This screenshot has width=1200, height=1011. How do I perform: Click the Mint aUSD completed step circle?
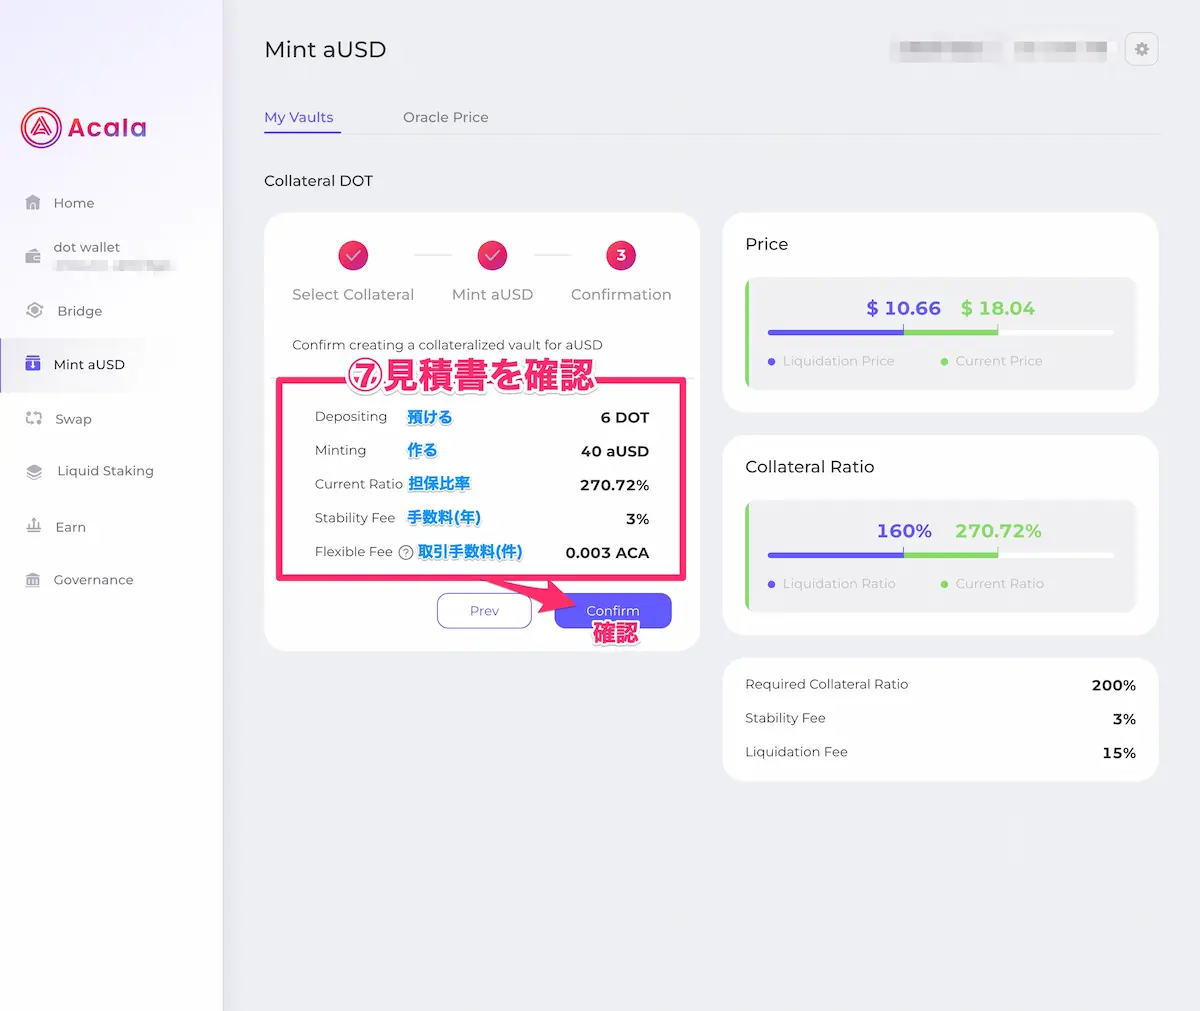pyautogui.click(x=492, y=255)
